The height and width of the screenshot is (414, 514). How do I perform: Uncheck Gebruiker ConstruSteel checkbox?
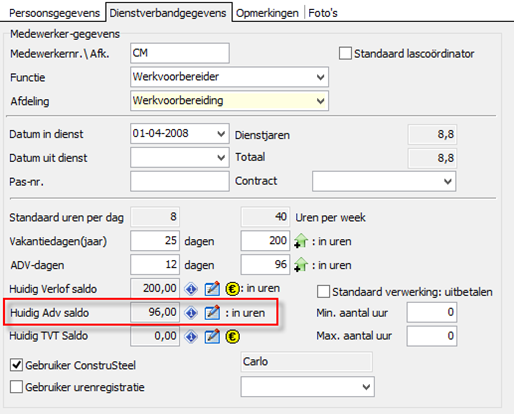pyautogui.click(x=16, y=365)
